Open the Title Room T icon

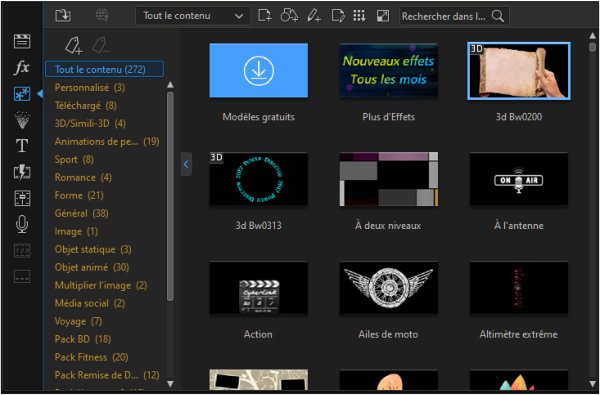pyautogui.click(x=22, y=146)
